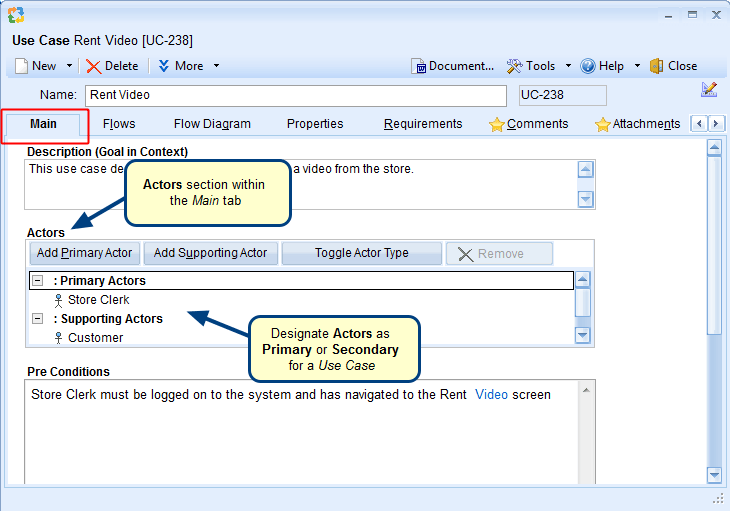Open the Flow Diagram tab

tap(212, 124)
